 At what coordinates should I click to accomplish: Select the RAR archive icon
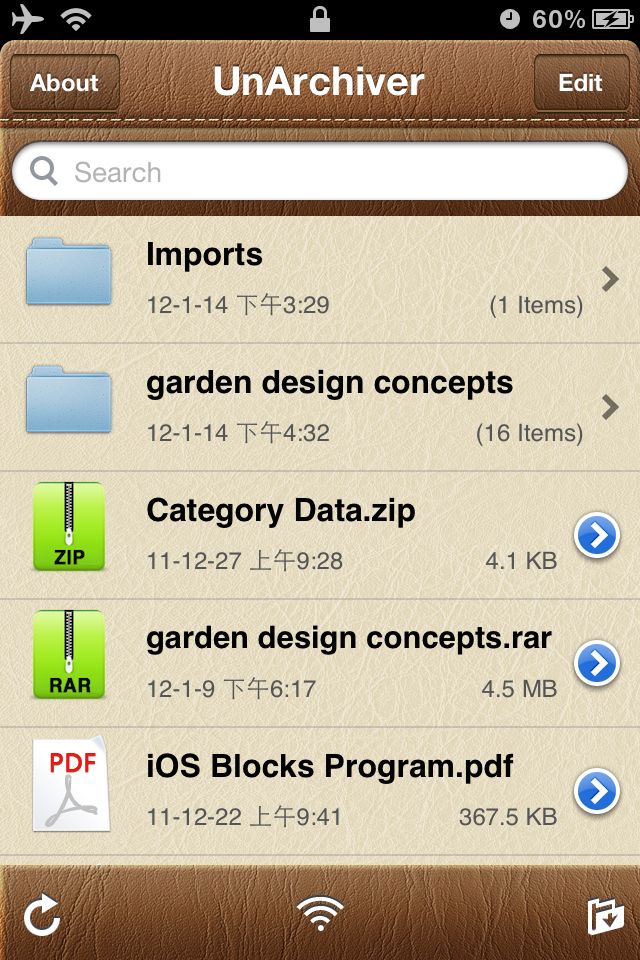(x=69, y=654)
